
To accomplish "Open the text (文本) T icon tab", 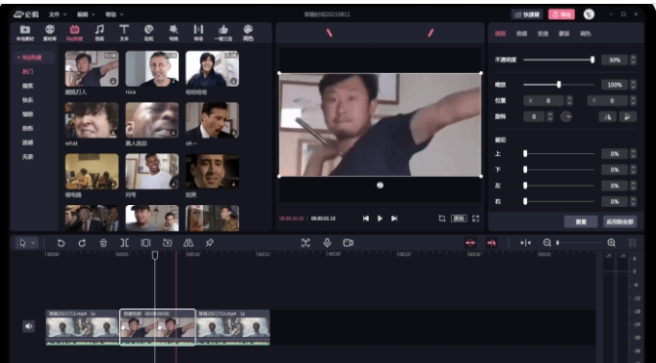I will coord(124,30).
